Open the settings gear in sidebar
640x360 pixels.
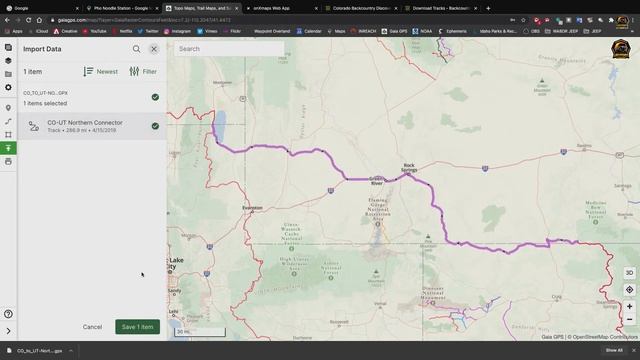tap(8, 87)
